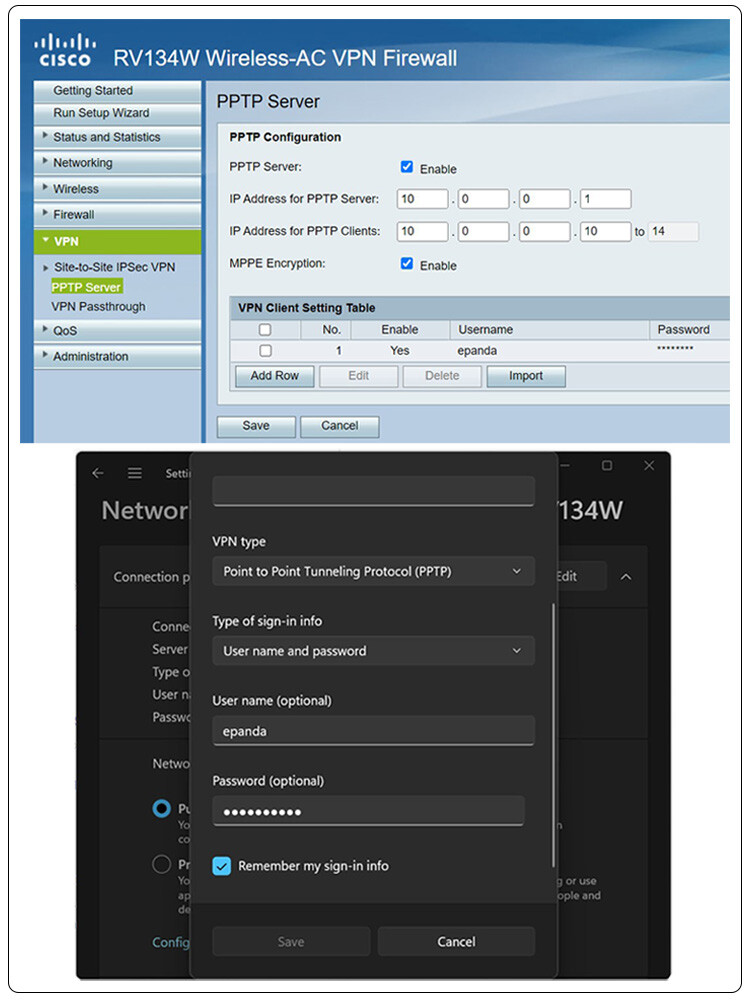Image resolution: width=750 pixels, height=1000 pixels.
Task: Select PPTP Server in sidebar
Action: [86, 287]
